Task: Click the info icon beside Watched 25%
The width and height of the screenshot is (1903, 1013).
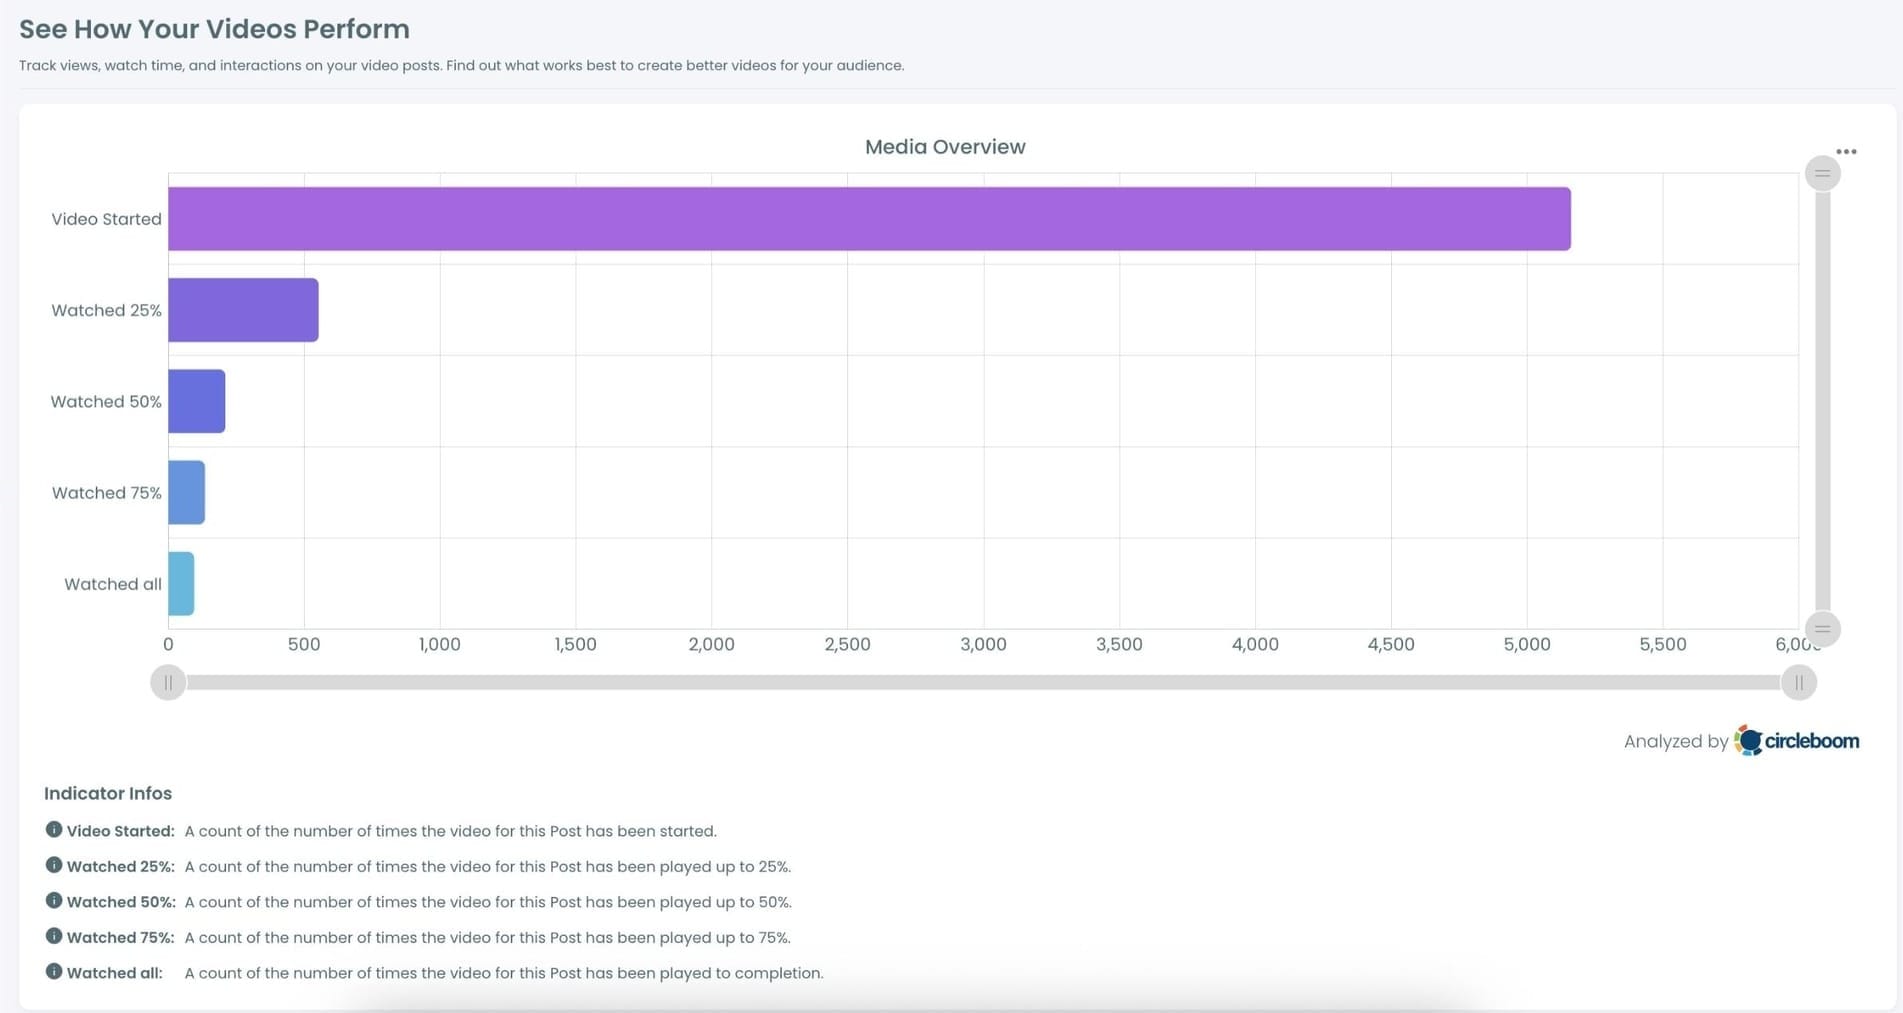Action: point(54,866)
